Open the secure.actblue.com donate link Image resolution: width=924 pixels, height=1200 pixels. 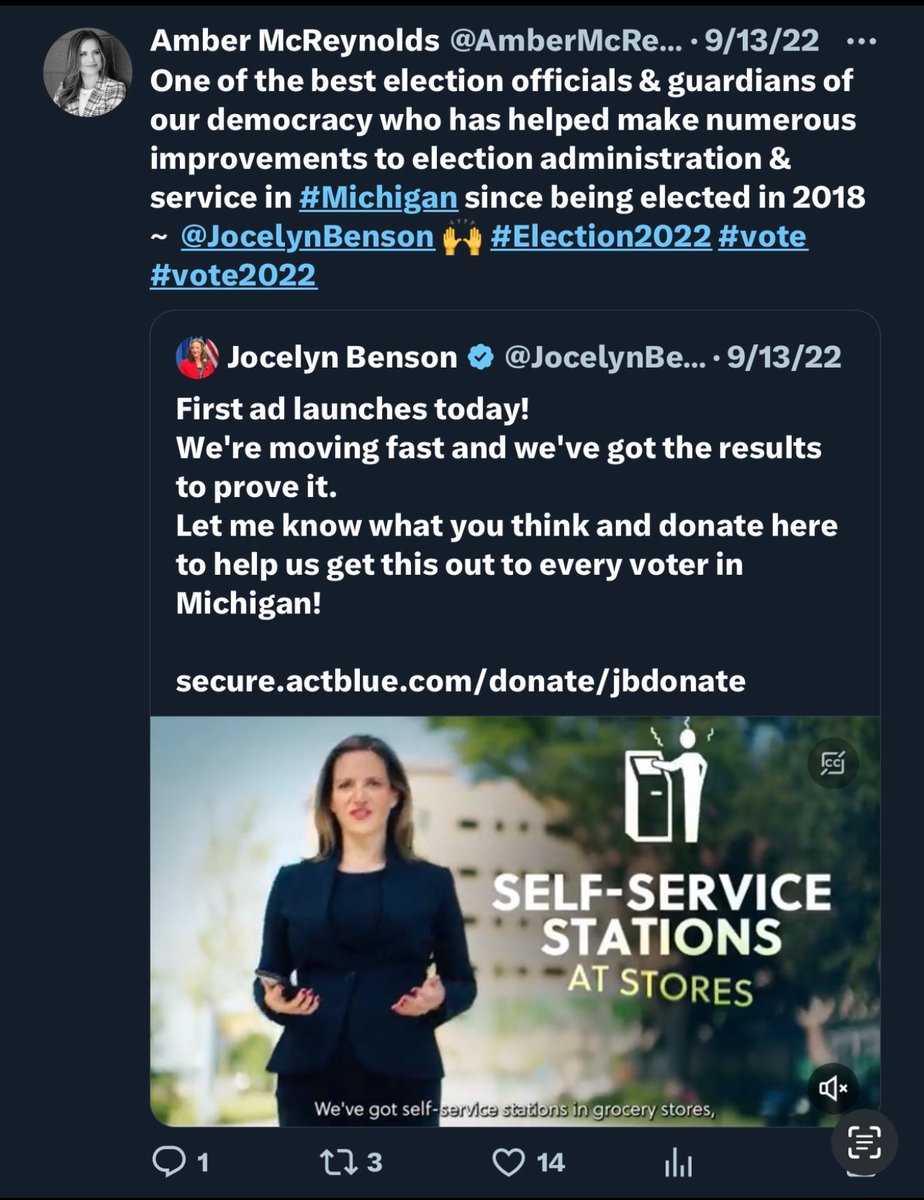(x=460, y=681)
